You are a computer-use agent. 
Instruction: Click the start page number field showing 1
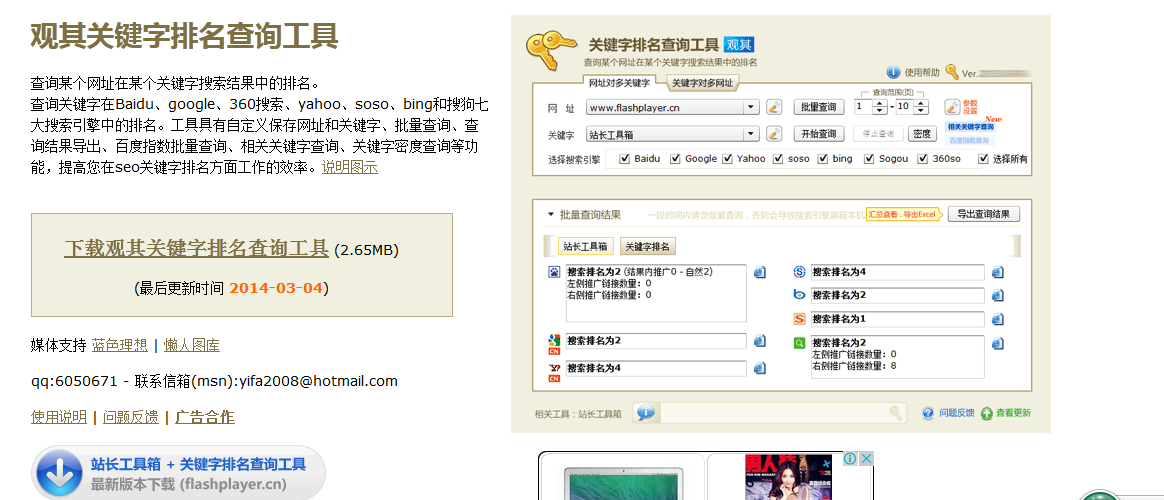click(863, 107)
